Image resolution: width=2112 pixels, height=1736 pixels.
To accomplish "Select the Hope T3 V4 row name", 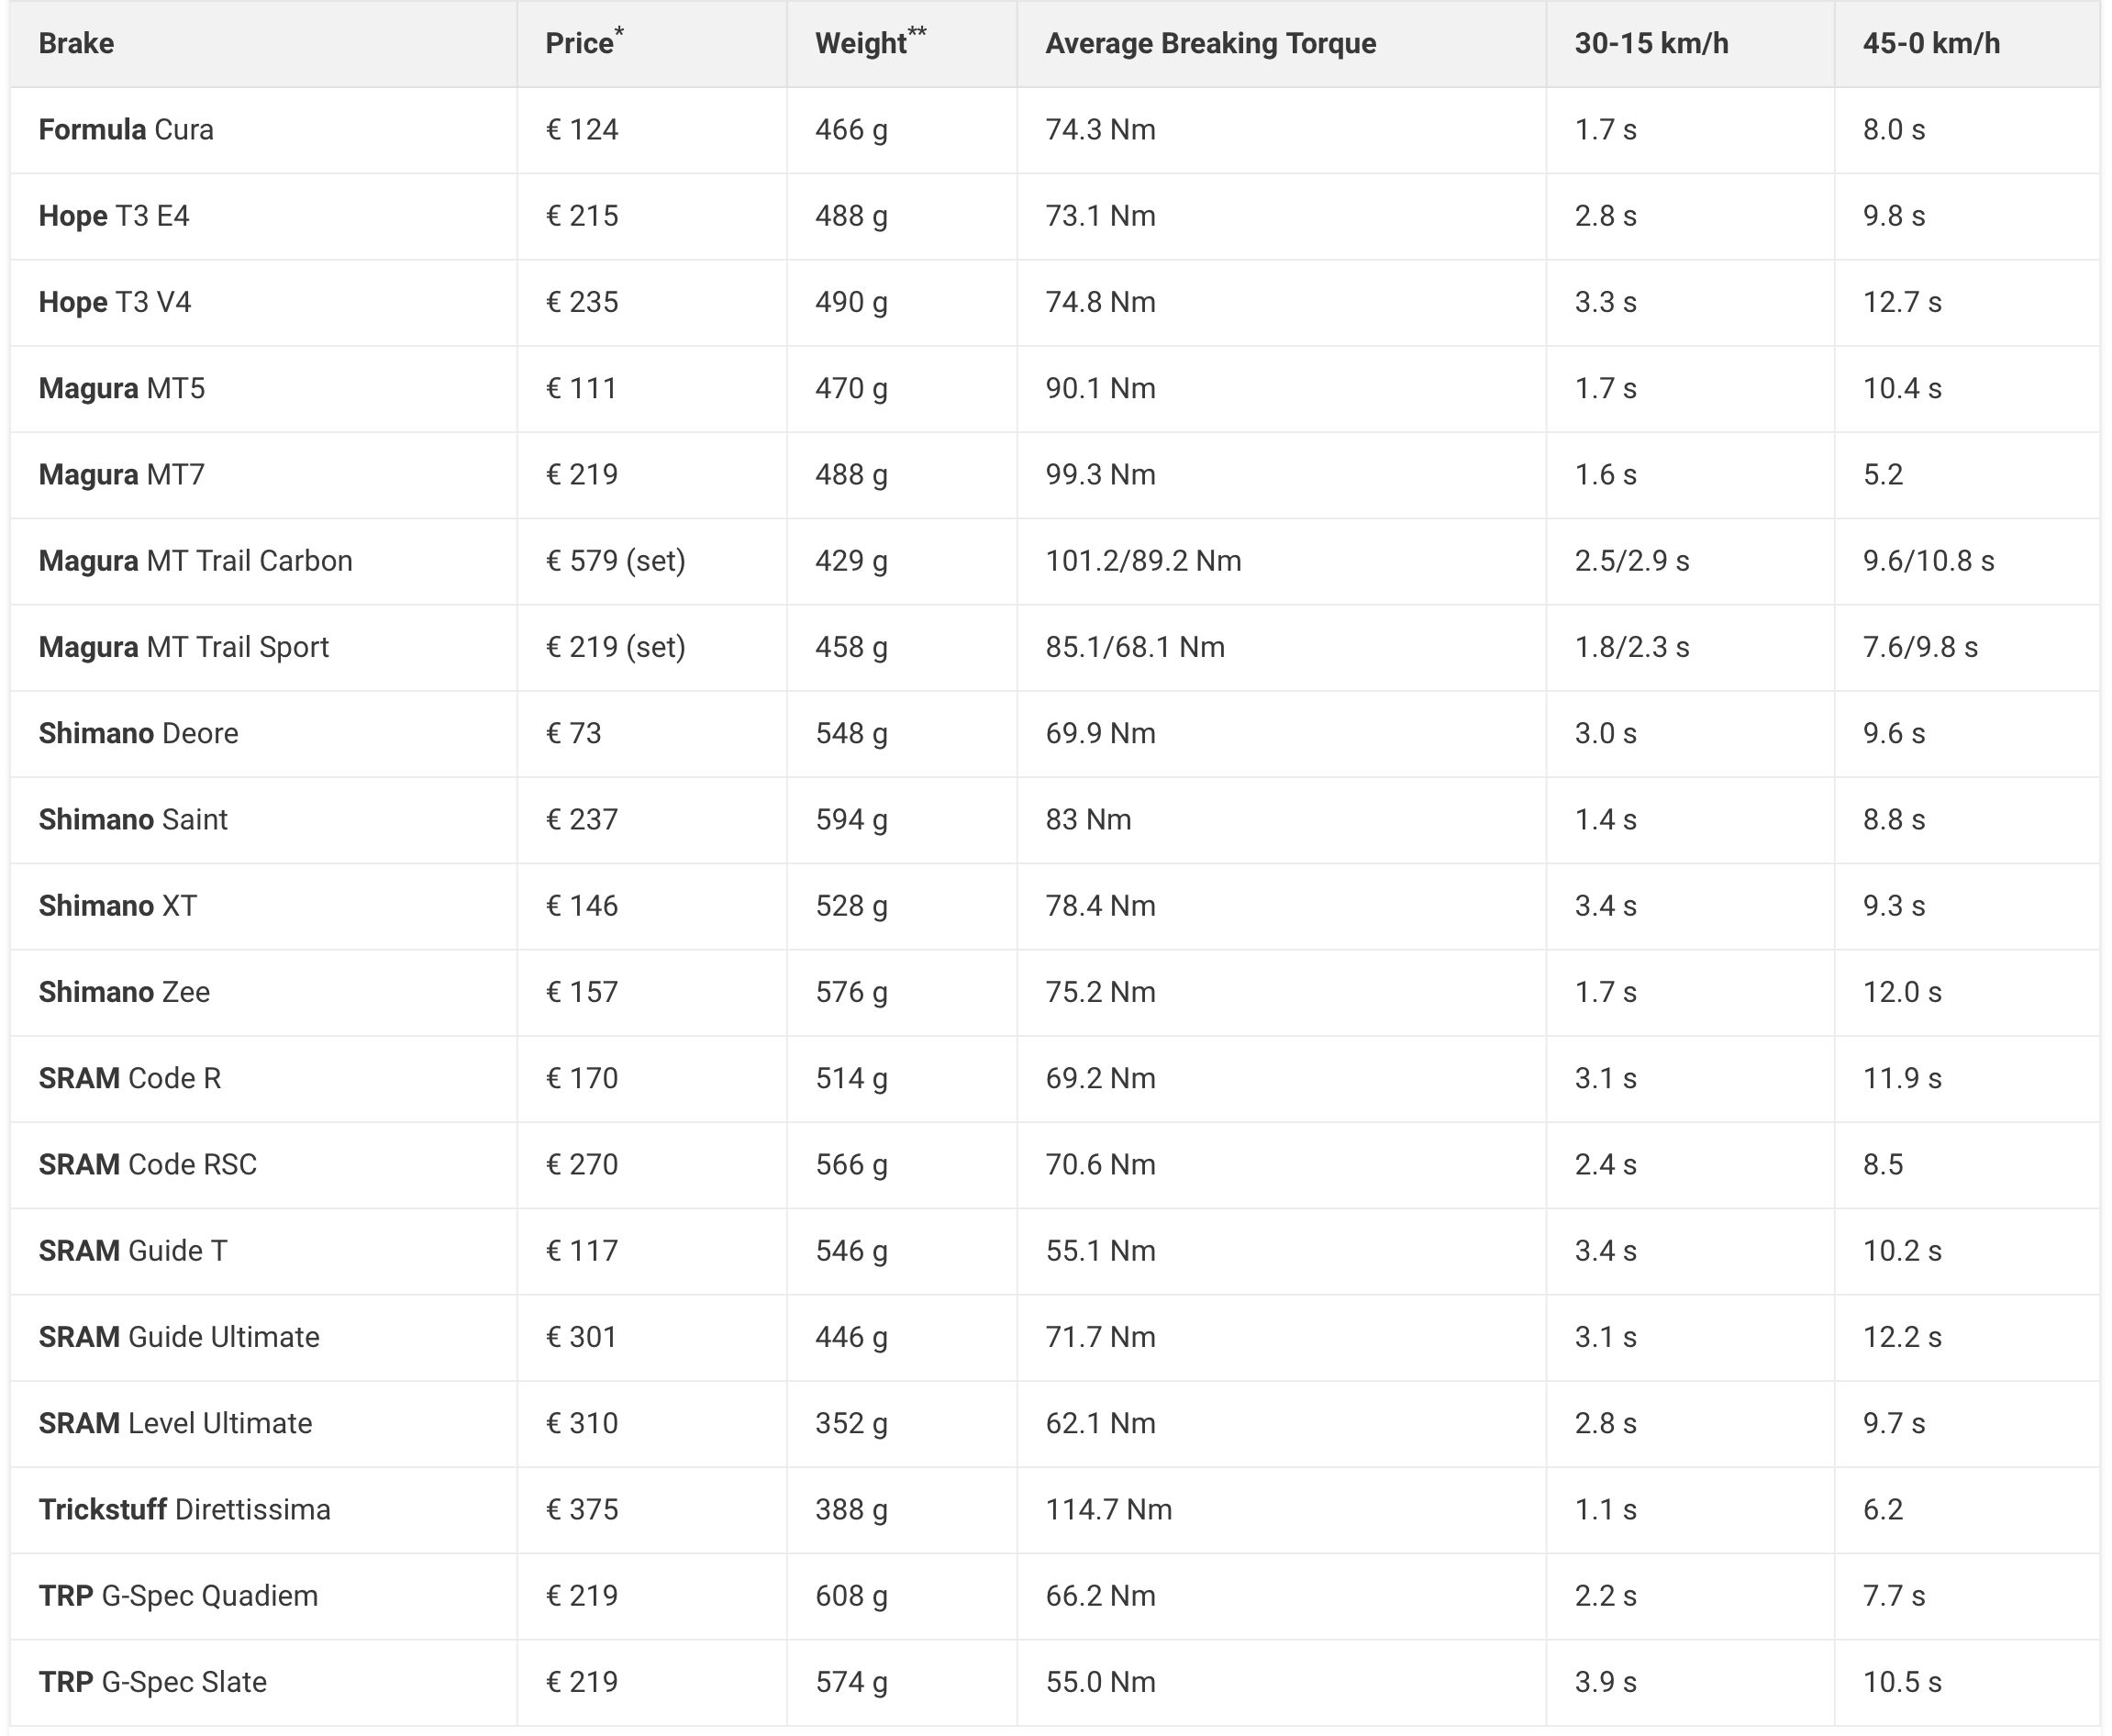I will click(x=115, y=302).
